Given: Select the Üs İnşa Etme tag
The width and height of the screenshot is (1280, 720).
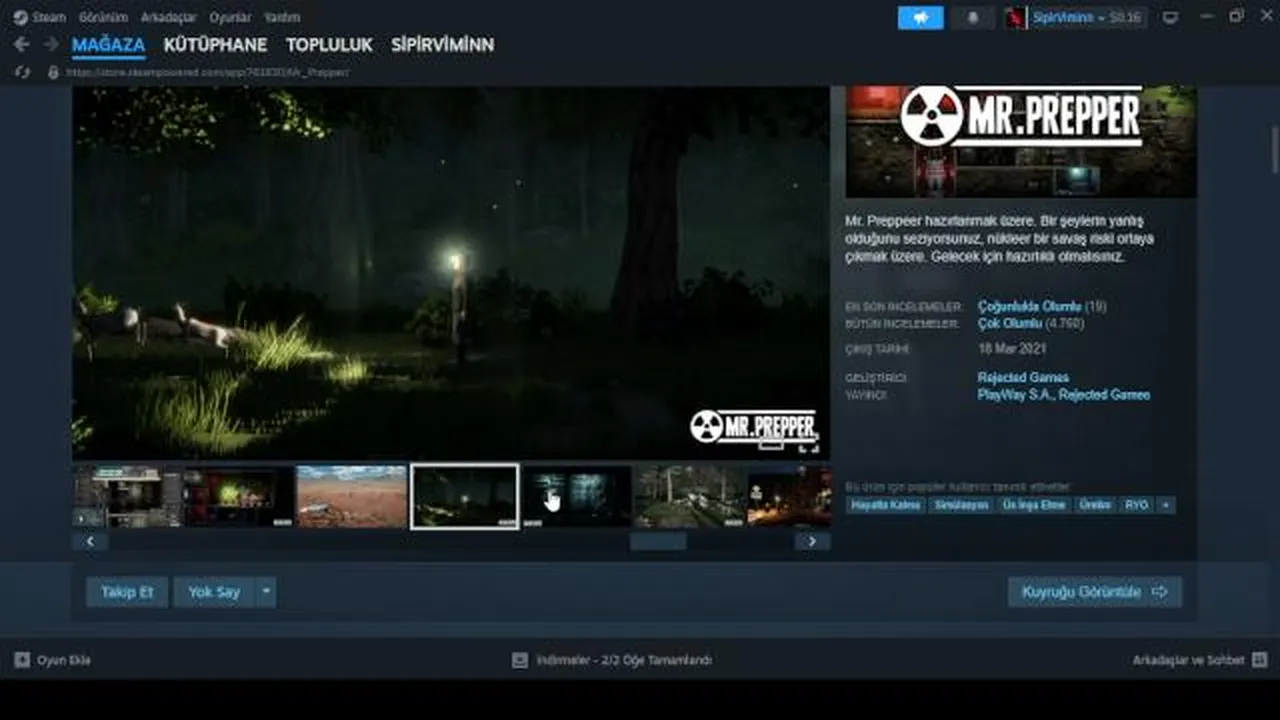Looking at the screenshot, I should [1034, 505].
